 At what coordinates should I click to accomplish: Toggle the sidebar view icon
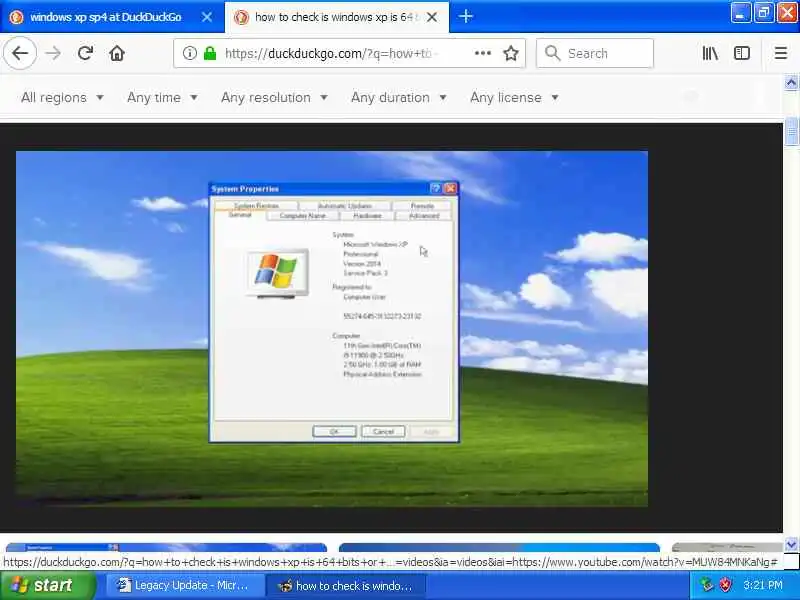[742, 53]
